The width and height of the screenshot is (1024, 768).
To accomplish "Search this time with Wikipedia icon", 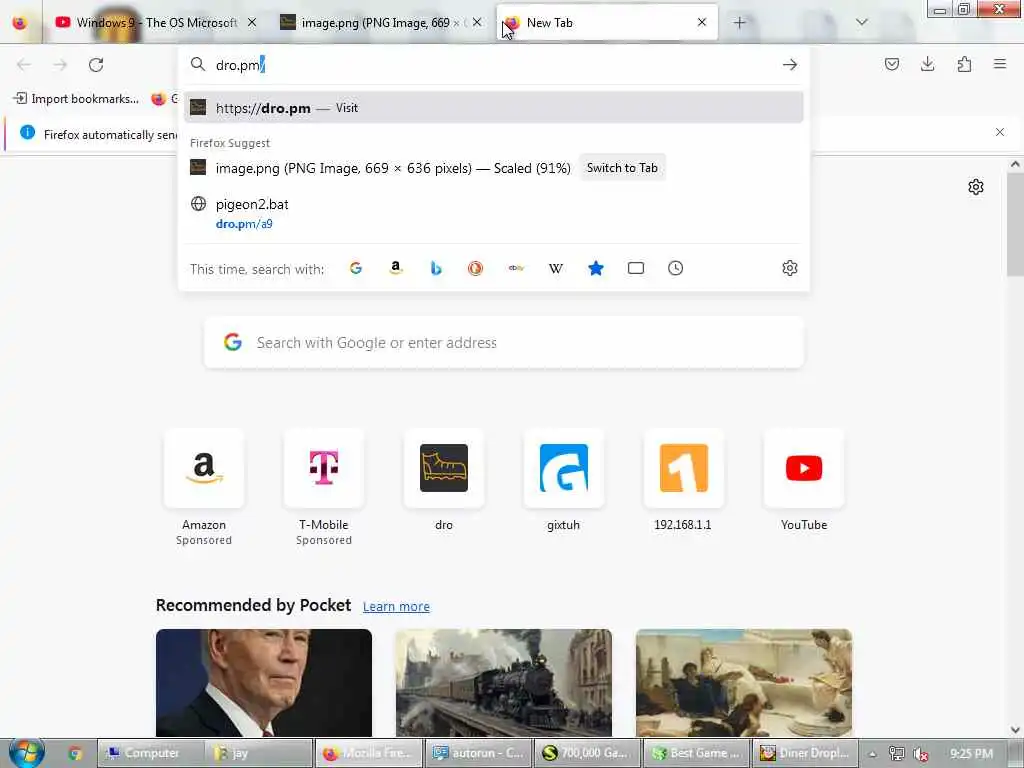I will click(556, 268).
